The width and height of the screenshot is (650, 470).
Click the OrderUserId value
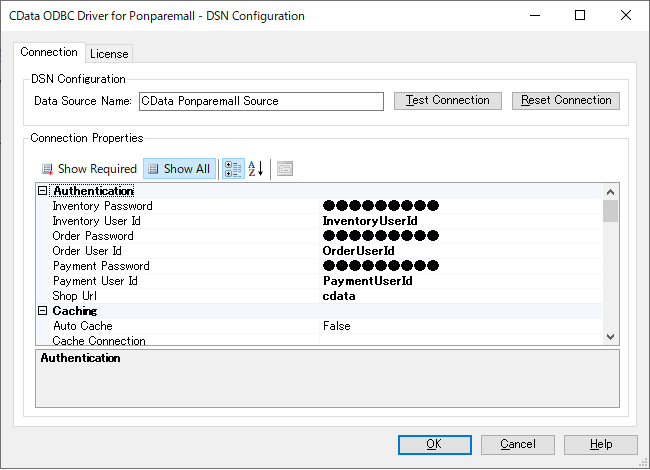click(x=358, y=251)
